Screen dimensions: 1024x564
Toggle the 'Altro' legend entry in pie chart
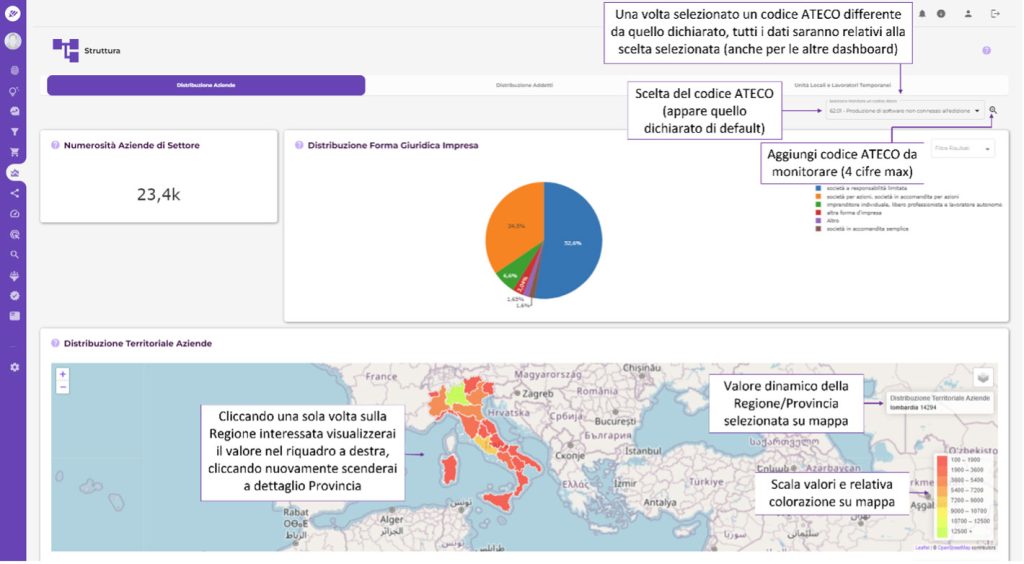(830, 220)
